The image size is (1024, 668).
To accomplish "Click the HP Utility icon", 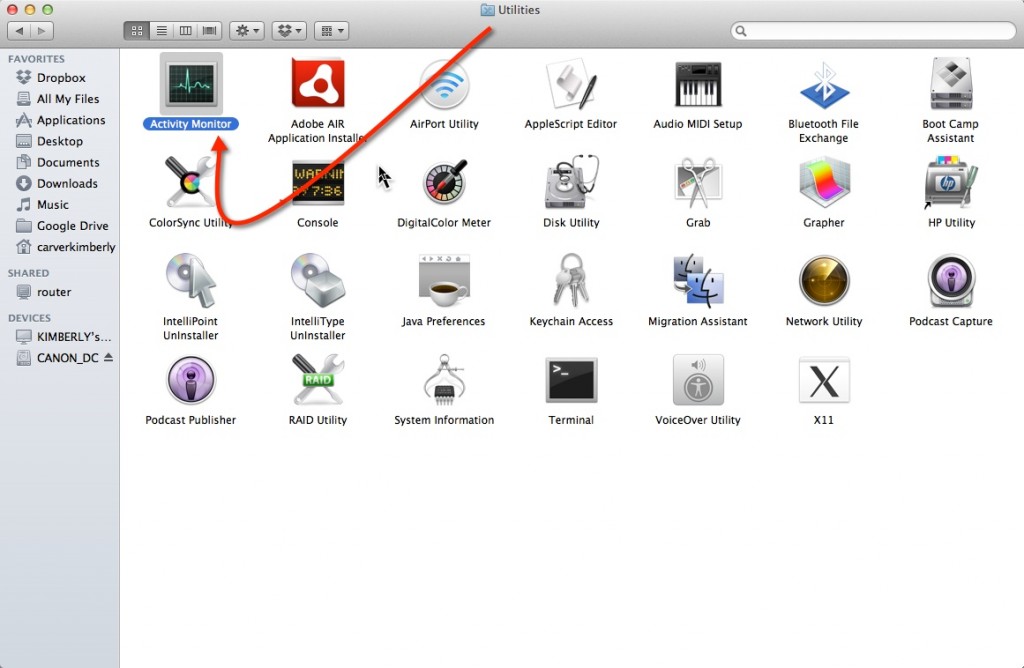I will click(951, 182).
